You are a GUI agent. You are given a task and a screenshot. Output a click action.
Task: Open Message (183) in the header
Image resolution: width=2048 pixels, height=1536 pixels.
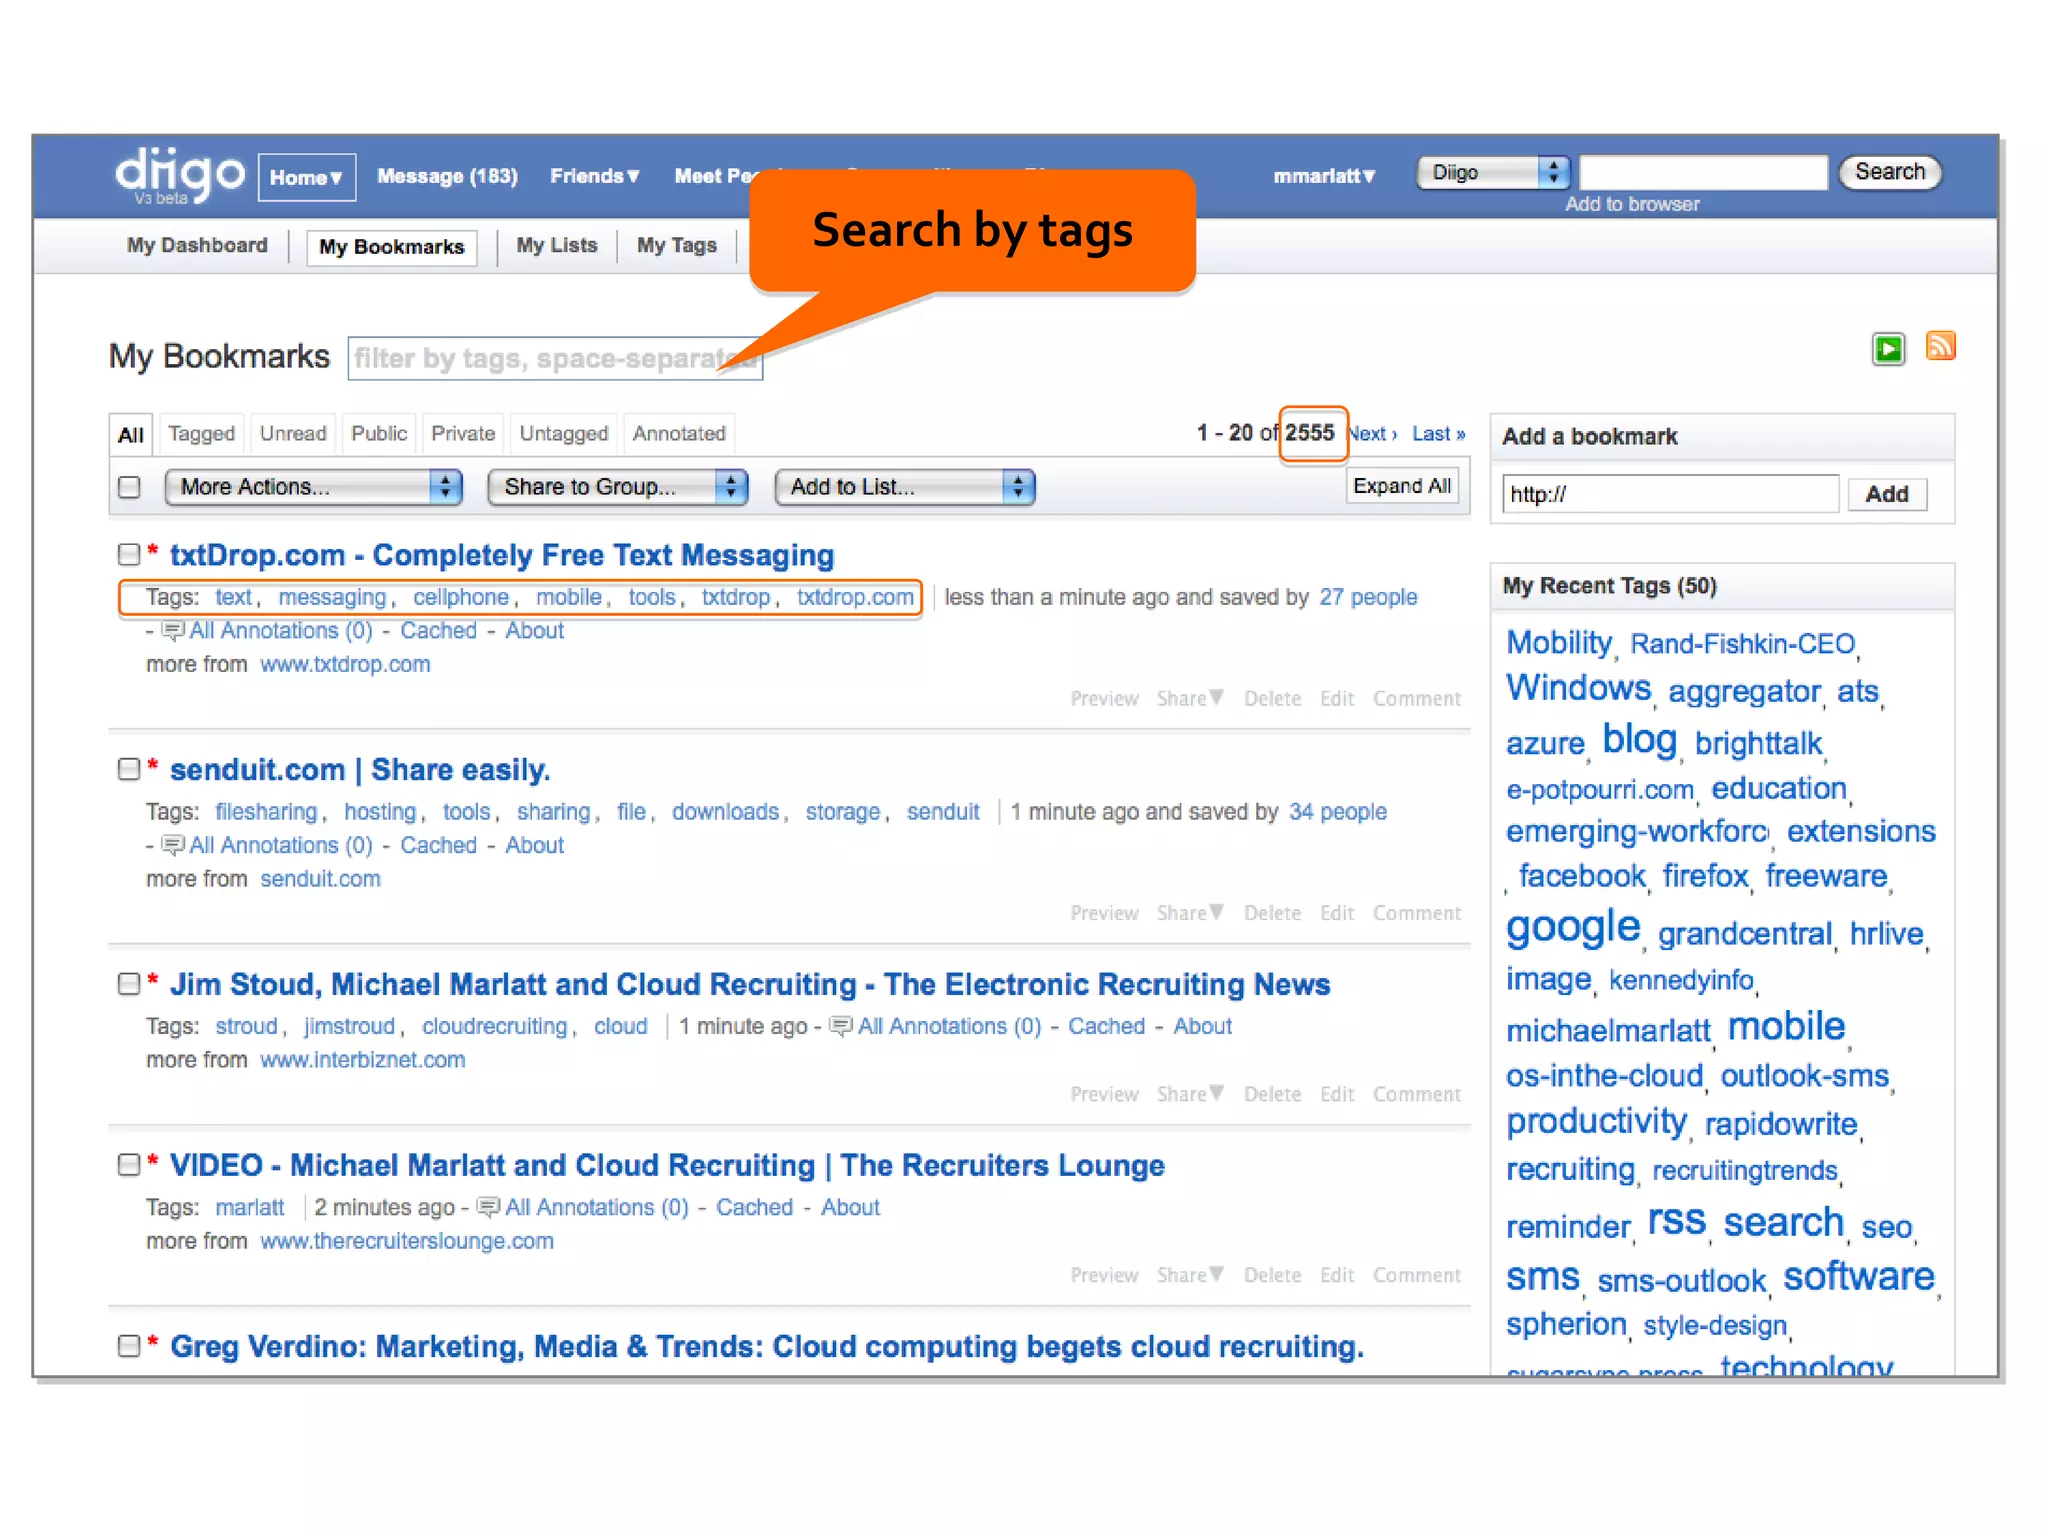(447, 176)
